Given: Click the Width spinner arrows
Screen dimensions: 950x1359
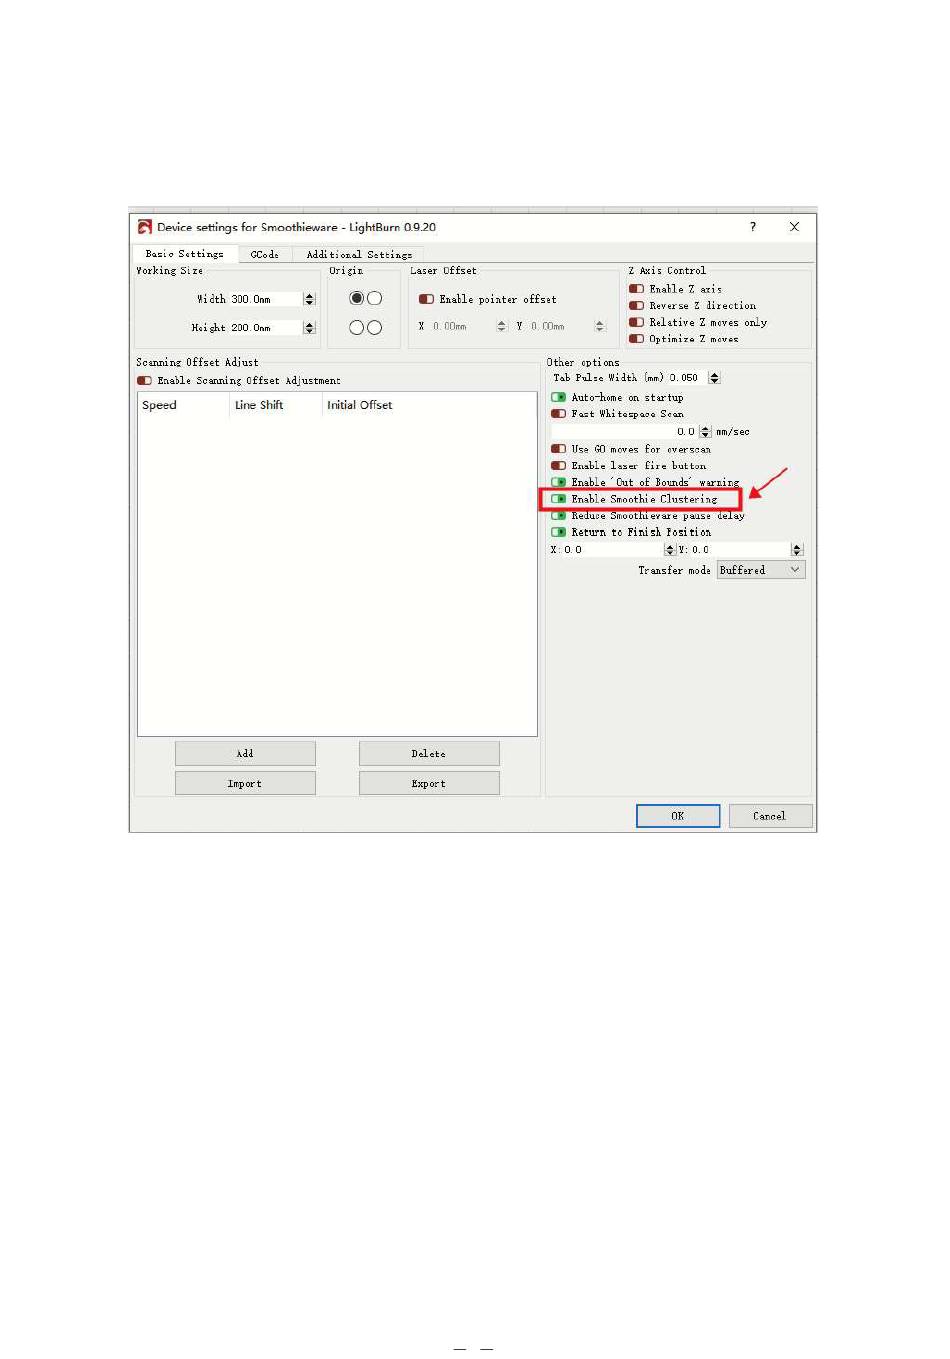Looking at the screenshot, I should coord(309,299).
